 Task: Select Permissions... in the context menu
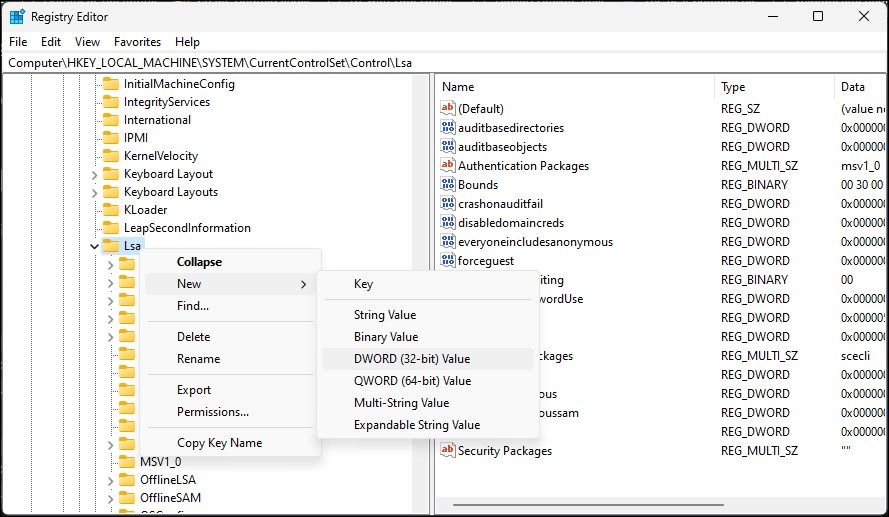(x=213, y=412)
